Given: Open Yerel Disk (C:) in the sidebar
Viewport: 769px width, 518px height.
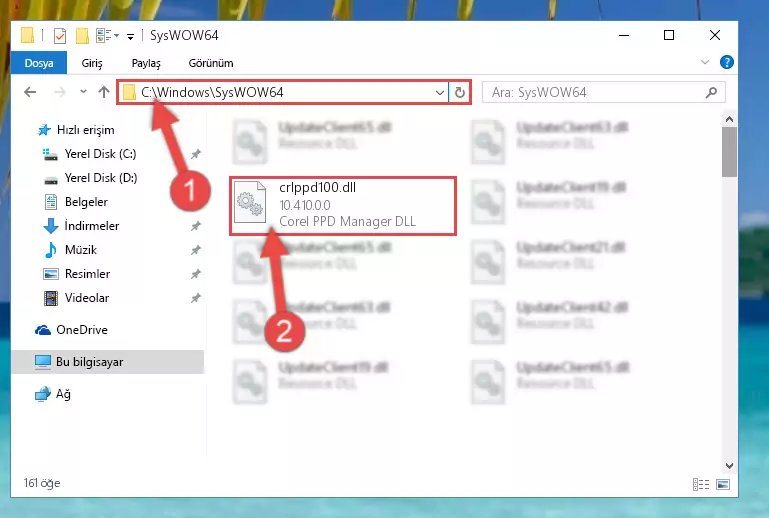Looking at the screenshot, I should click(x=100, y=154).
